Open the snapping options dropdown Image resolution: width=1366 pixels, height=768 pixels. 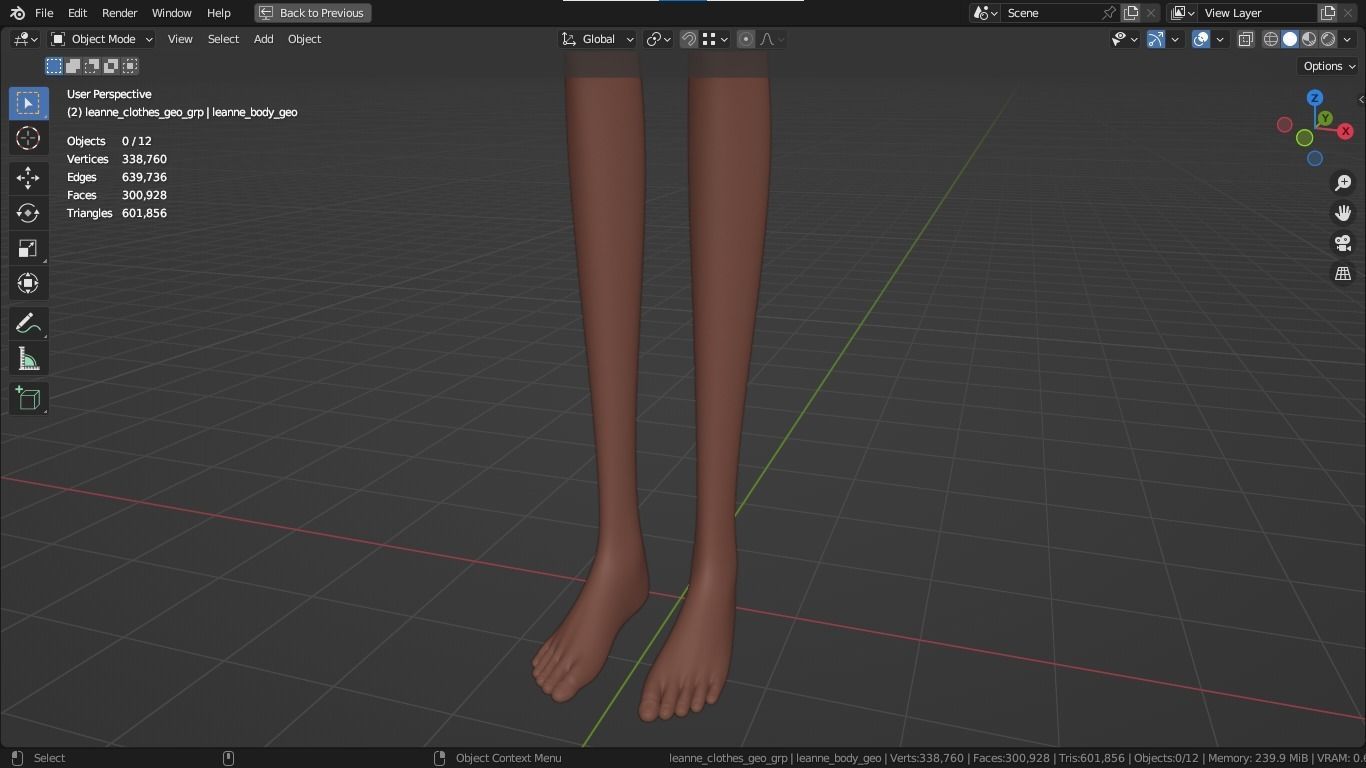pos(714,39)
